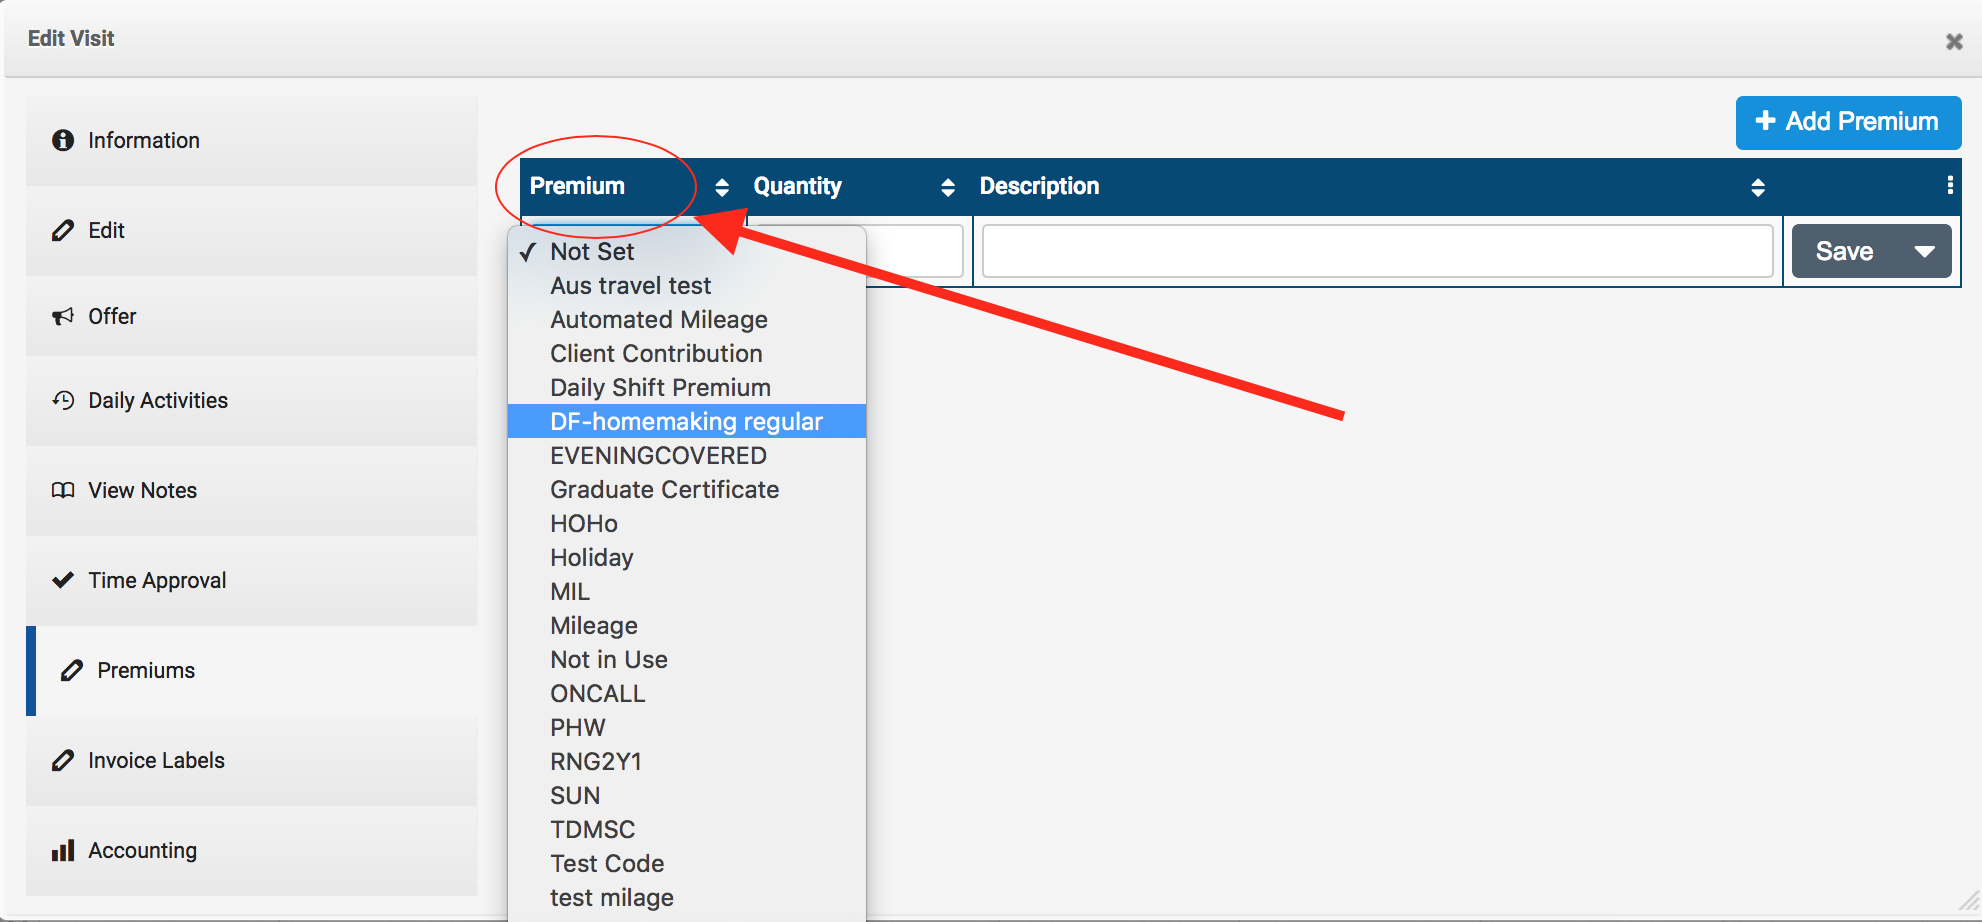The width and height of the screenshot is (1982, 922).
Task: Click the pencil icon beside Edit
Action: pos(63,231)
